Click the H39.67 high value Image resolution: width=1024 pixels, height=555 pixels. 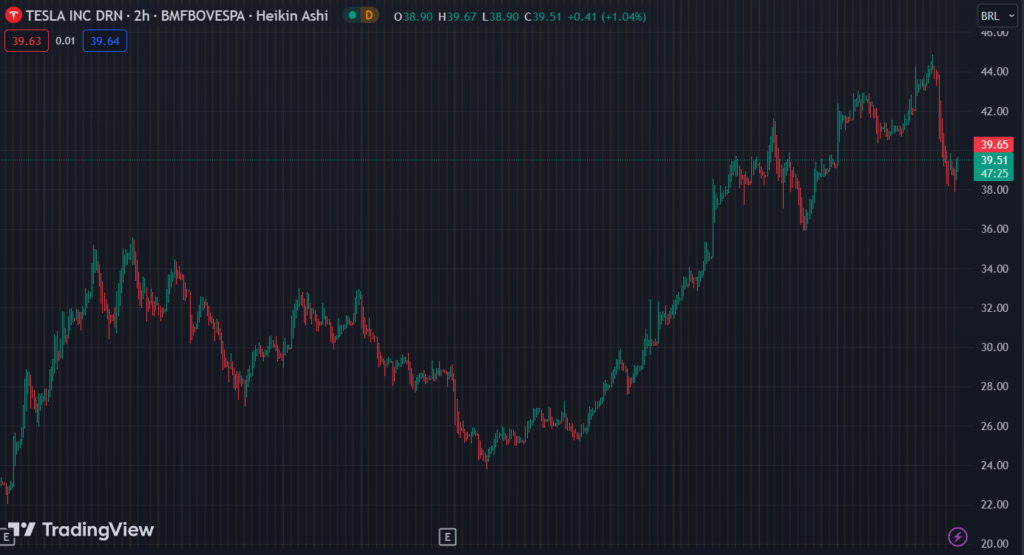tap(458, 17)
